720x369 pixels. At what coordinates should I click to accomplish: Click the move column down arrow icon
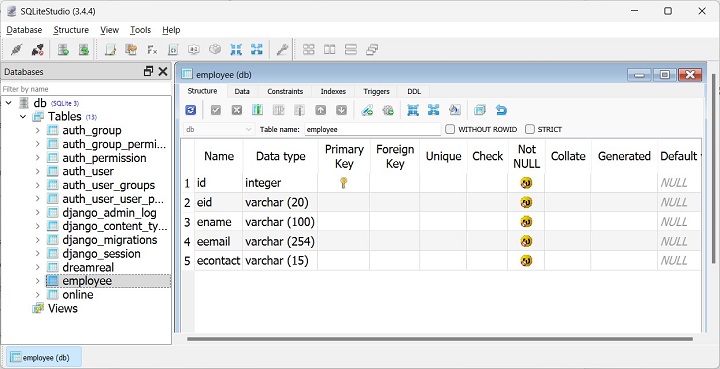coord(341,110)
